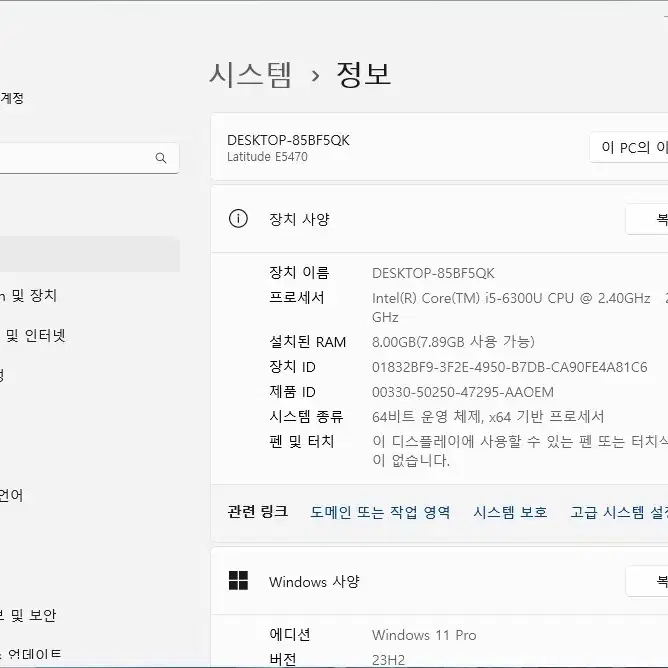Click the 23H2 version value
The height and width of the screenshot is (668, 668).
(x=389, y=660)
